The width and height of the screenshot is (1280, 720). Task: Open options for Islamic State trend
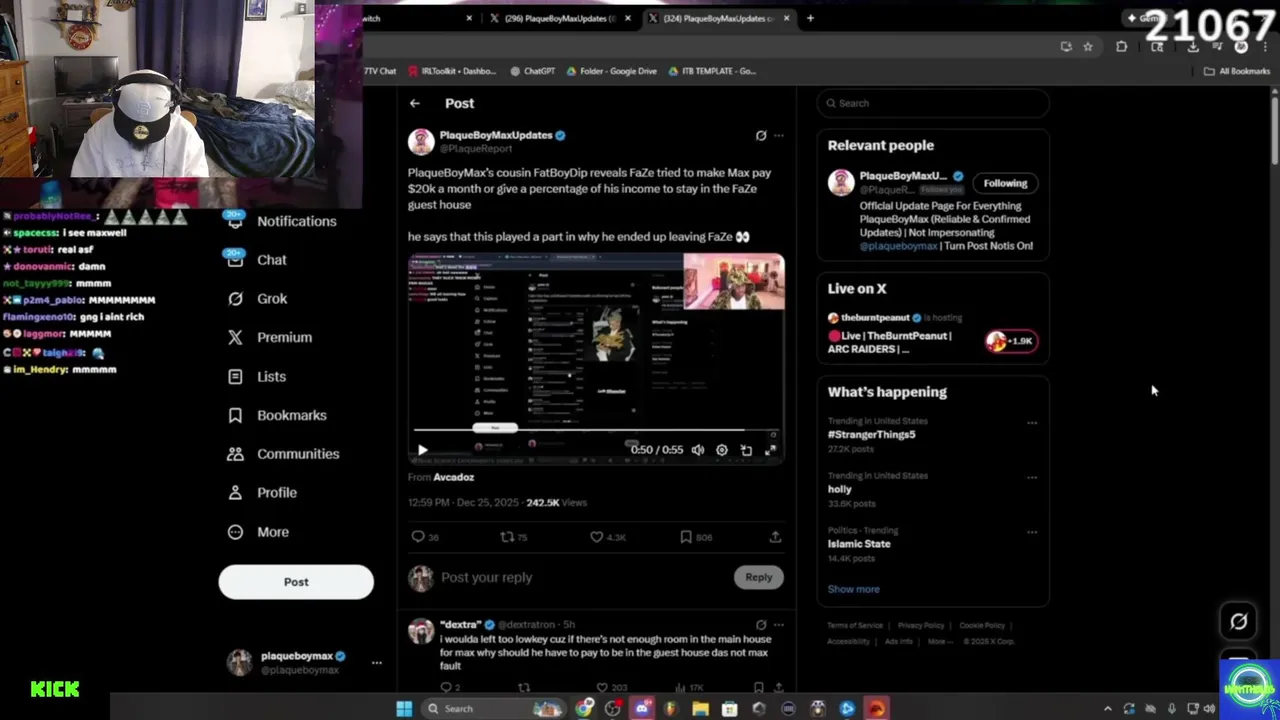[1032, 533]
